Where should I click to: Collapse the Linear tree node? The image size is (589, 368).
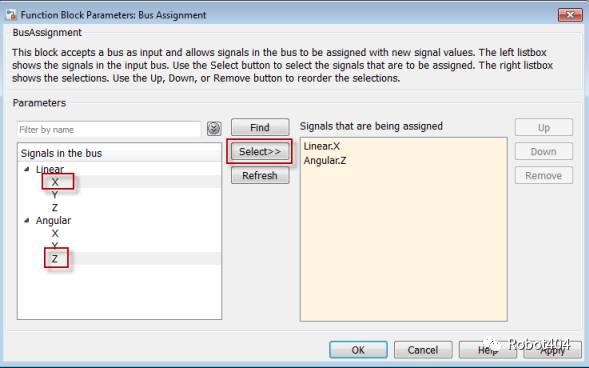click(x=27, y=169)
